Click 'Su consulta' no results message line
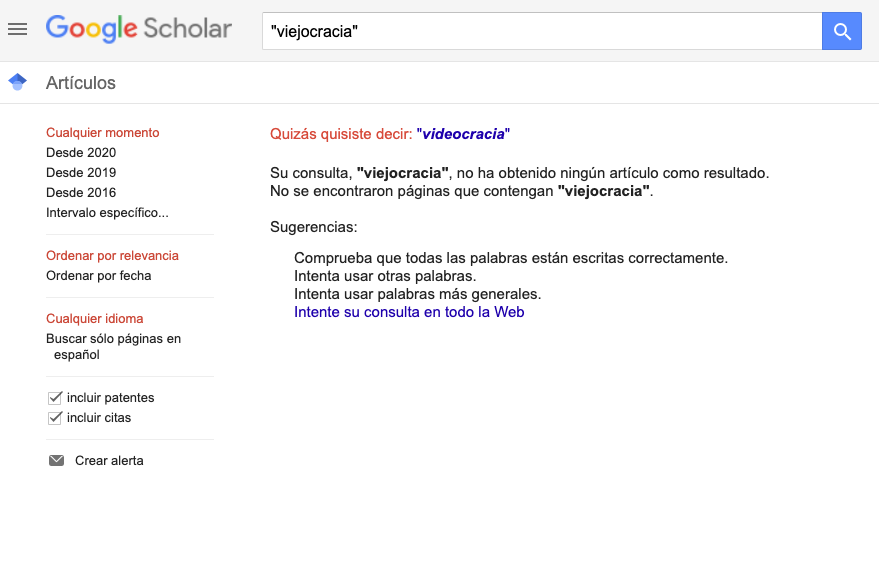This screenshot has width=879, height=569. (x=520, y=173)
